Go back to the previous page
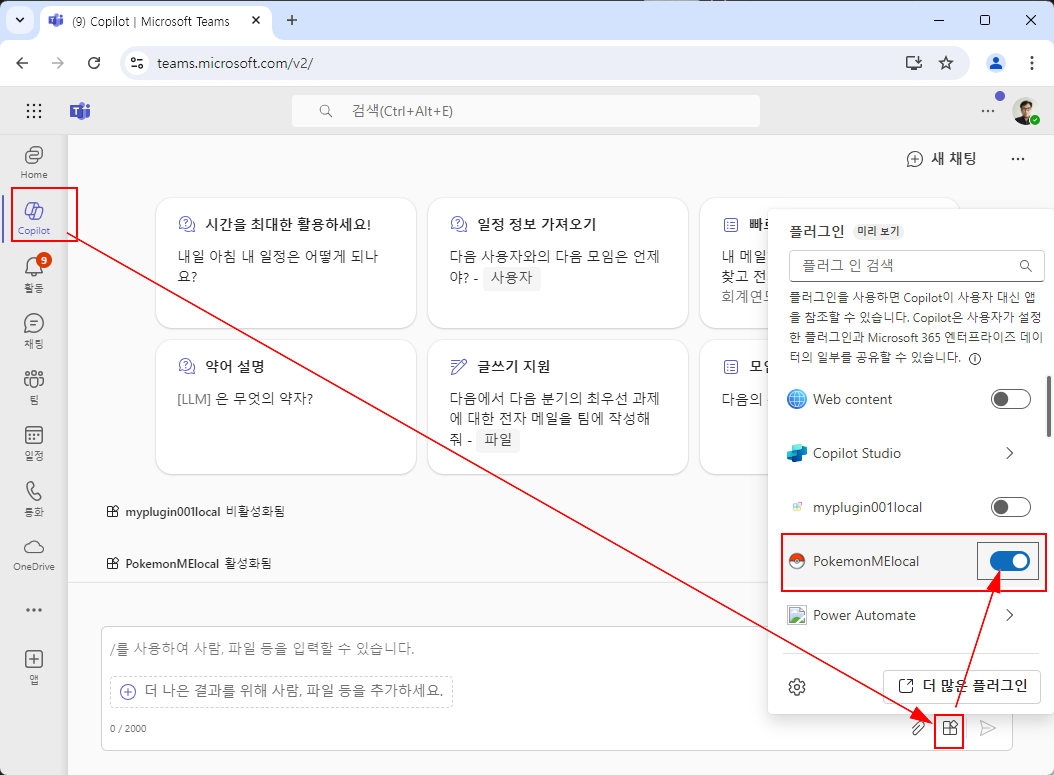This screenshot has height=775, width=1054. pyautogui.click(x=22, y=63)
